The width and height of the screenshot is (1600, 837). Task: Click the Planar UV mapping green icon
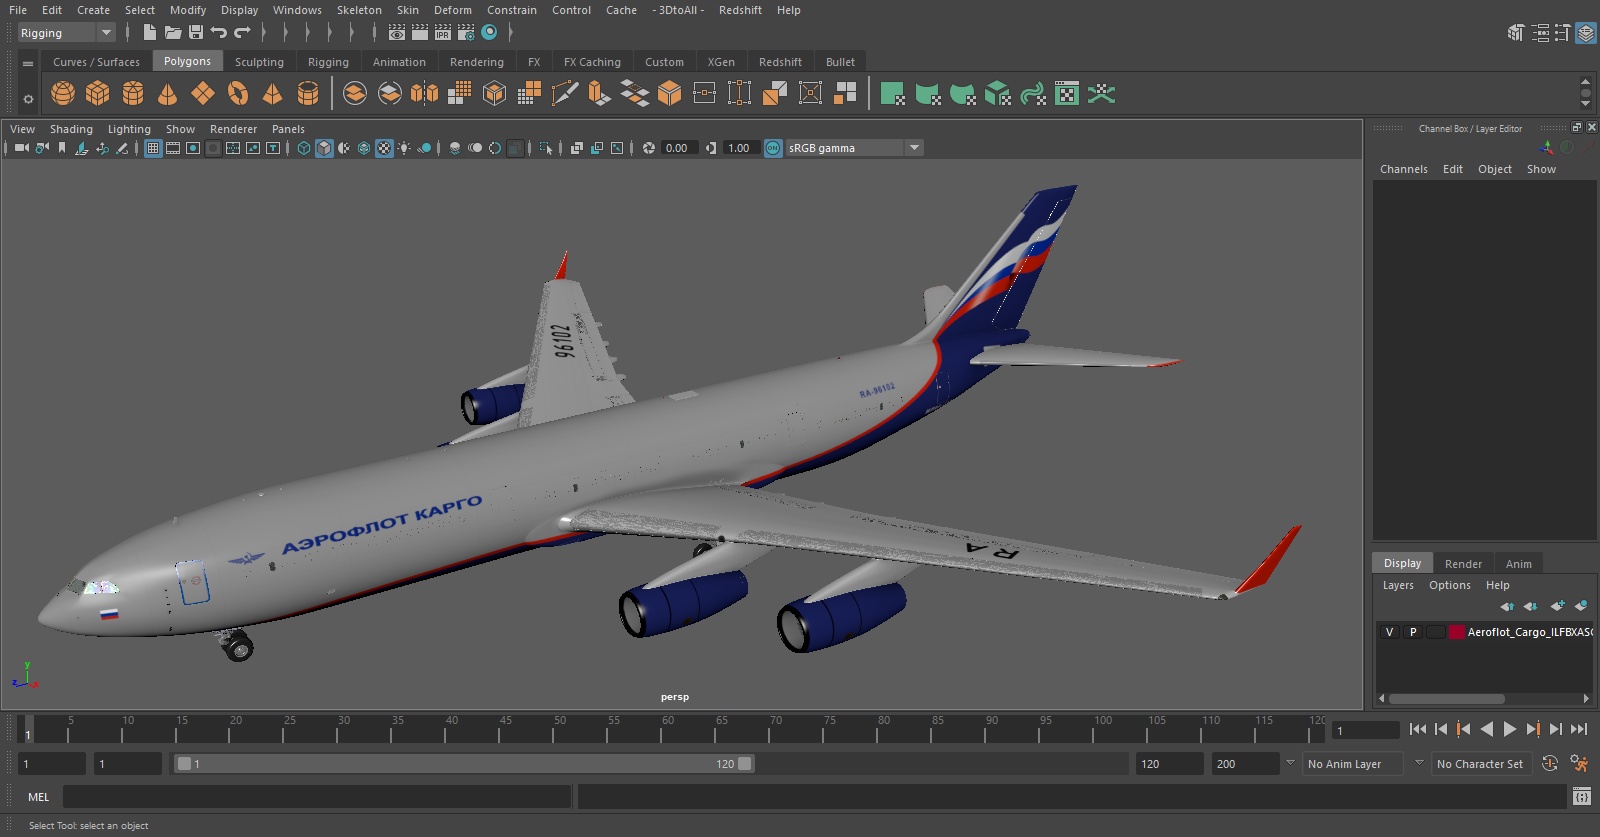(893, 94)
